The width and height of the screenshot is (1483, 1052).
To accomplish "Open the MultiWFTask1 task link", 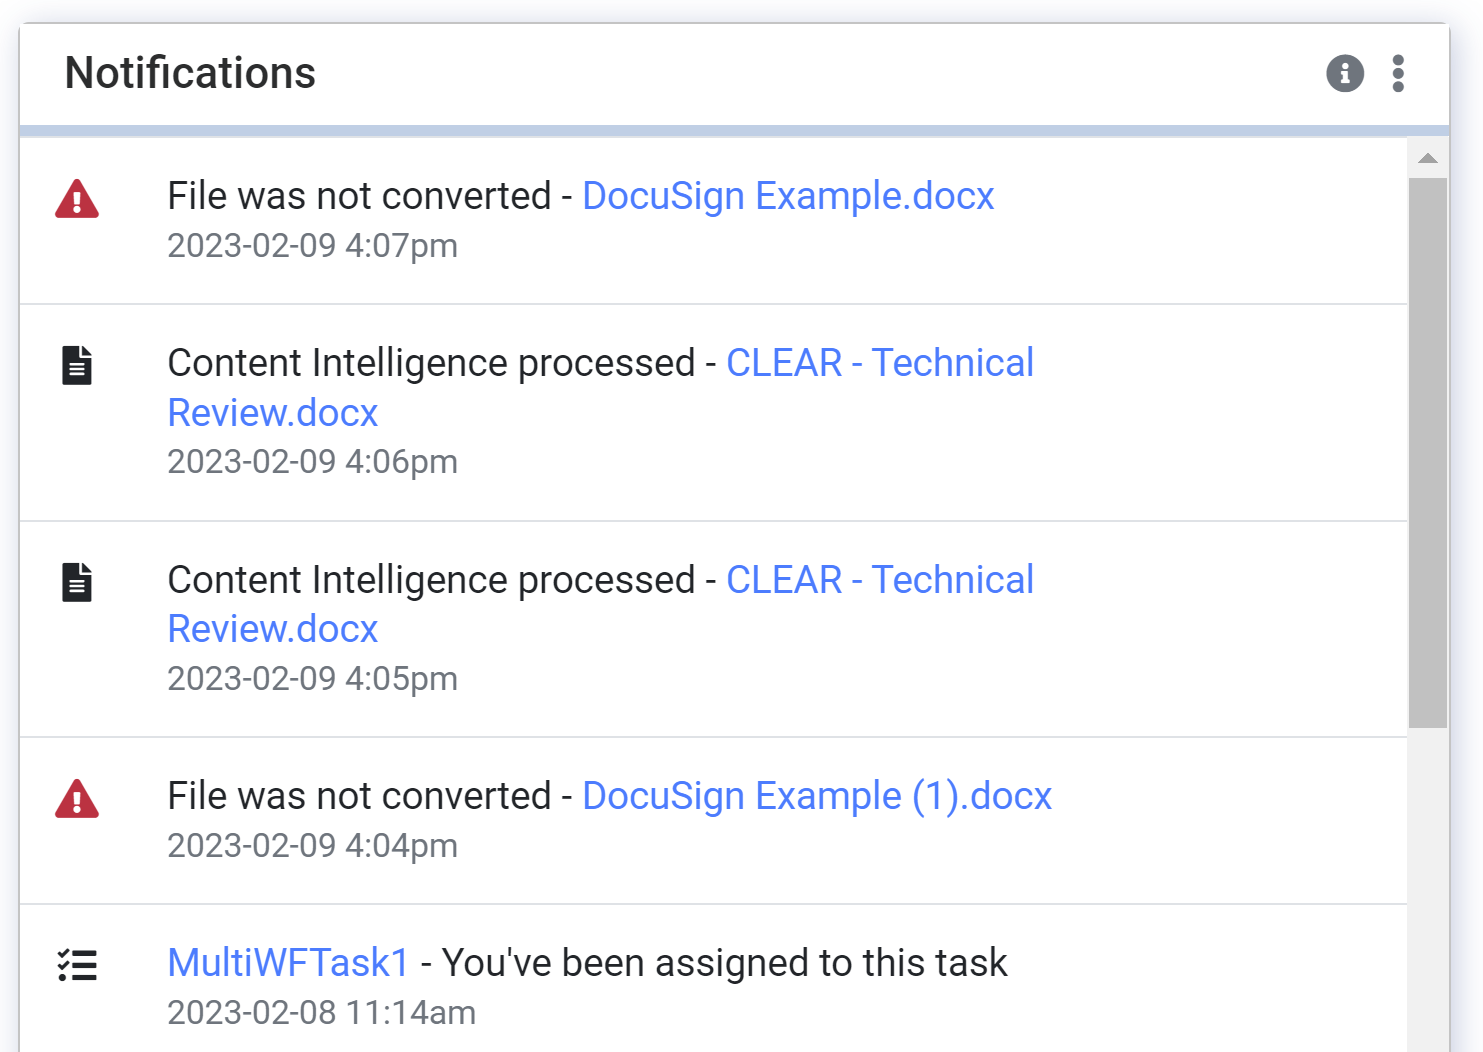I will pyautogui.click(x=288, y=963).
